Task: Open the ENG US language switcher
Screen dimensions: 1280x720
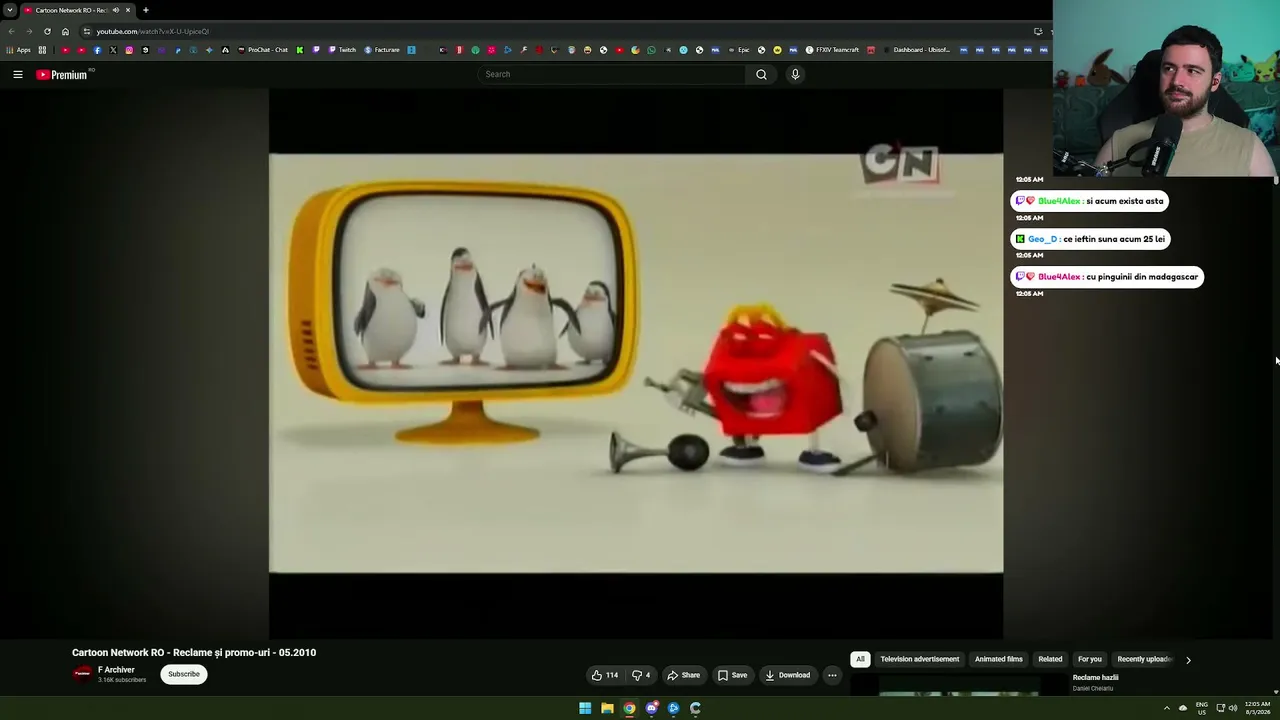Action: click(x=1202, y=708)
